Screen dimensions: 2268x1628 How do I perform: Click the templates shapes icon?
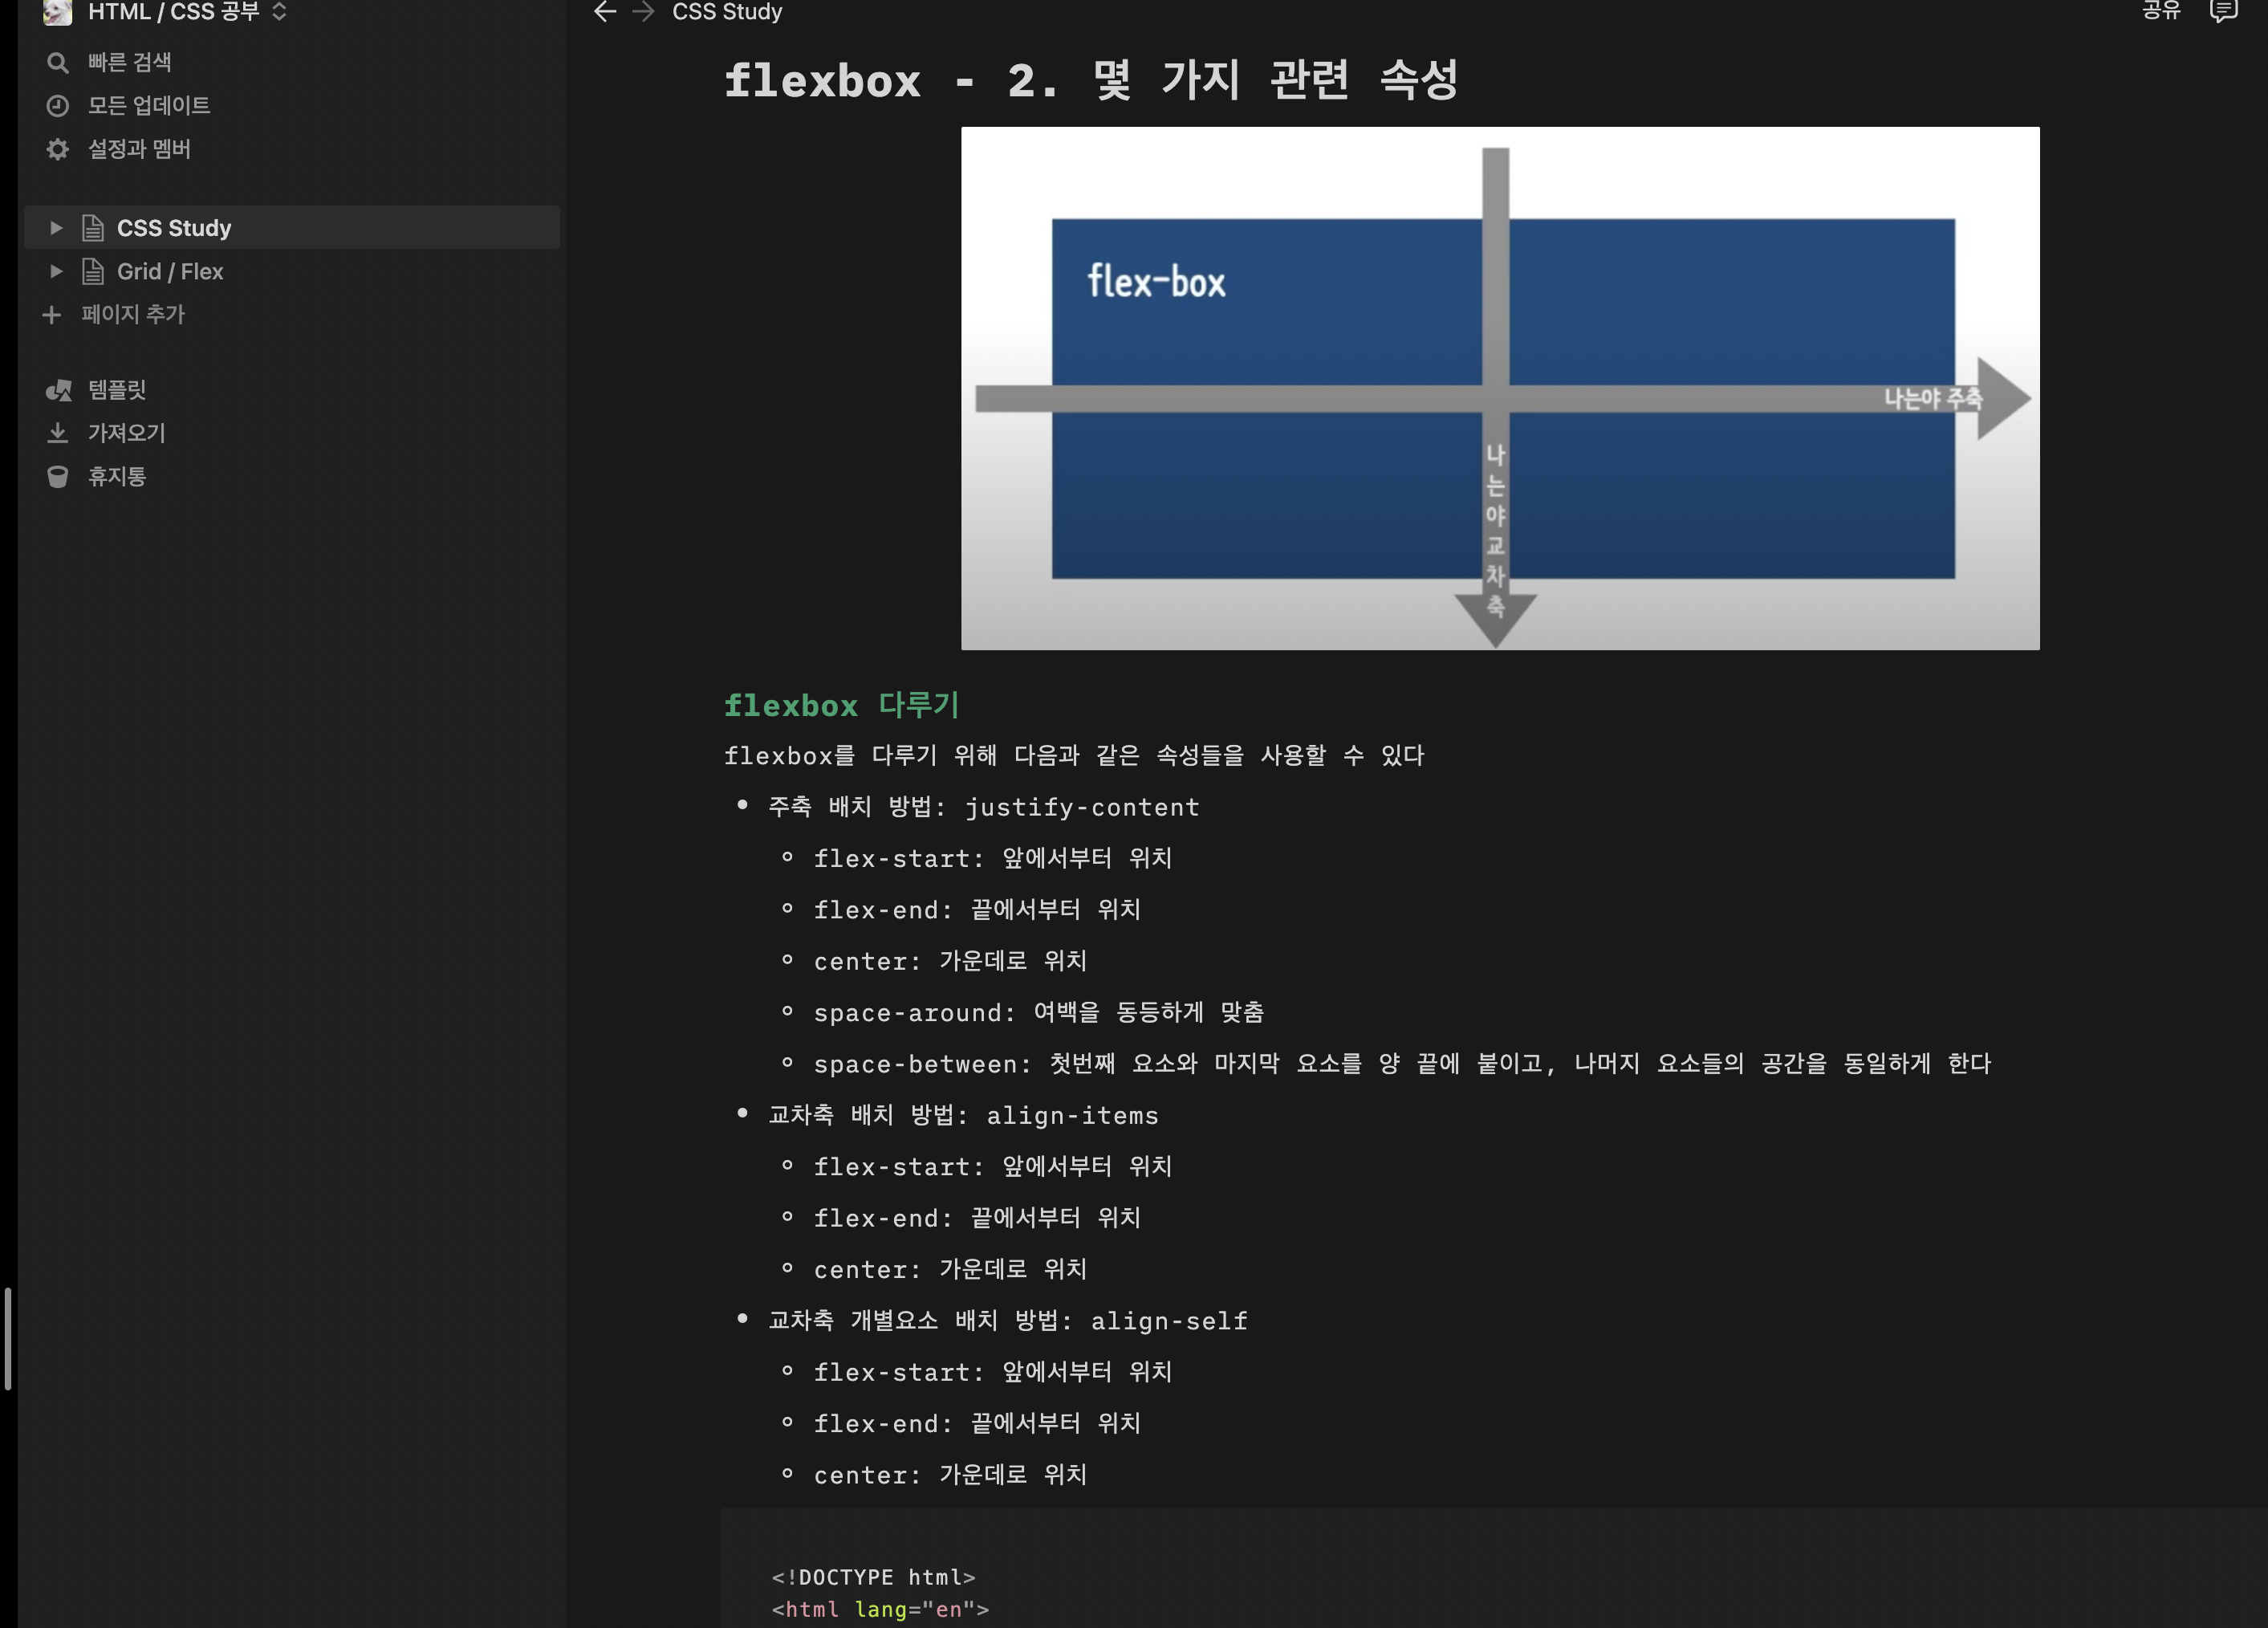[58, 390]
